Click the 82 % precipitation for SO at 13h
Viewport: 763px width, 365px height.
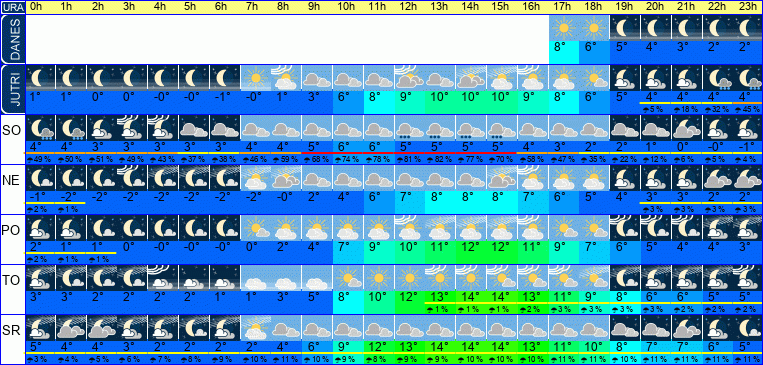[x=439, y=159]
